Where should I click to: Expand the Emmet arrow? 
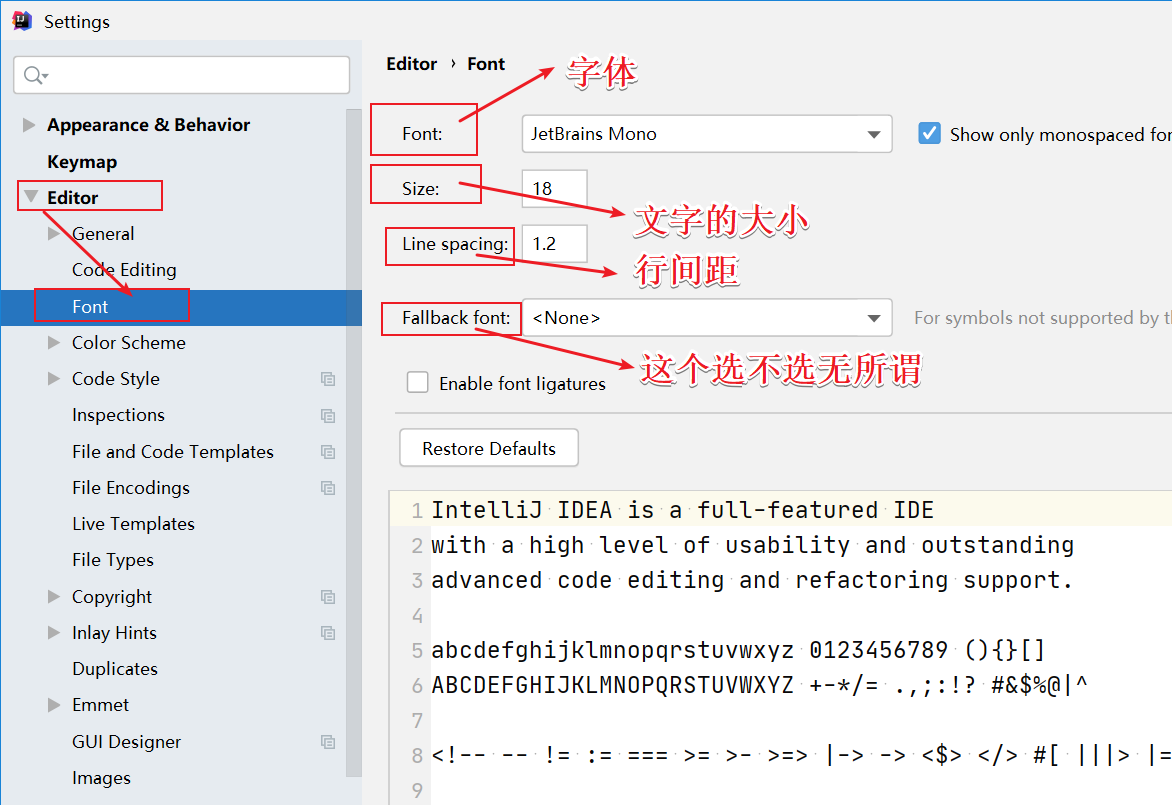[x=54, y=705]
